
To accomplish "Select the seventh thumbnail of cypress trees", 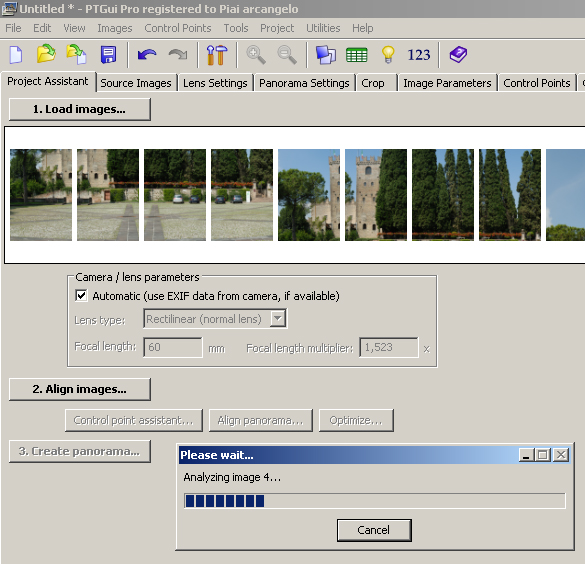I will [443, 195].
